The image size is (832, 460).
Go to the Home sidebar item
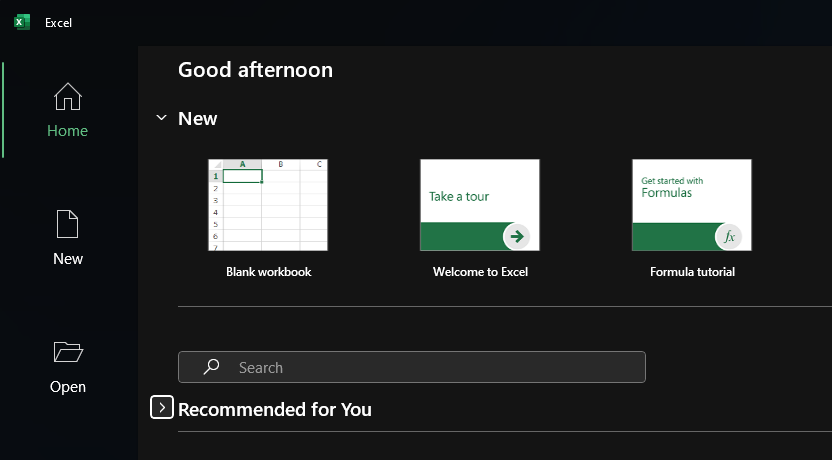coord(67,110)
